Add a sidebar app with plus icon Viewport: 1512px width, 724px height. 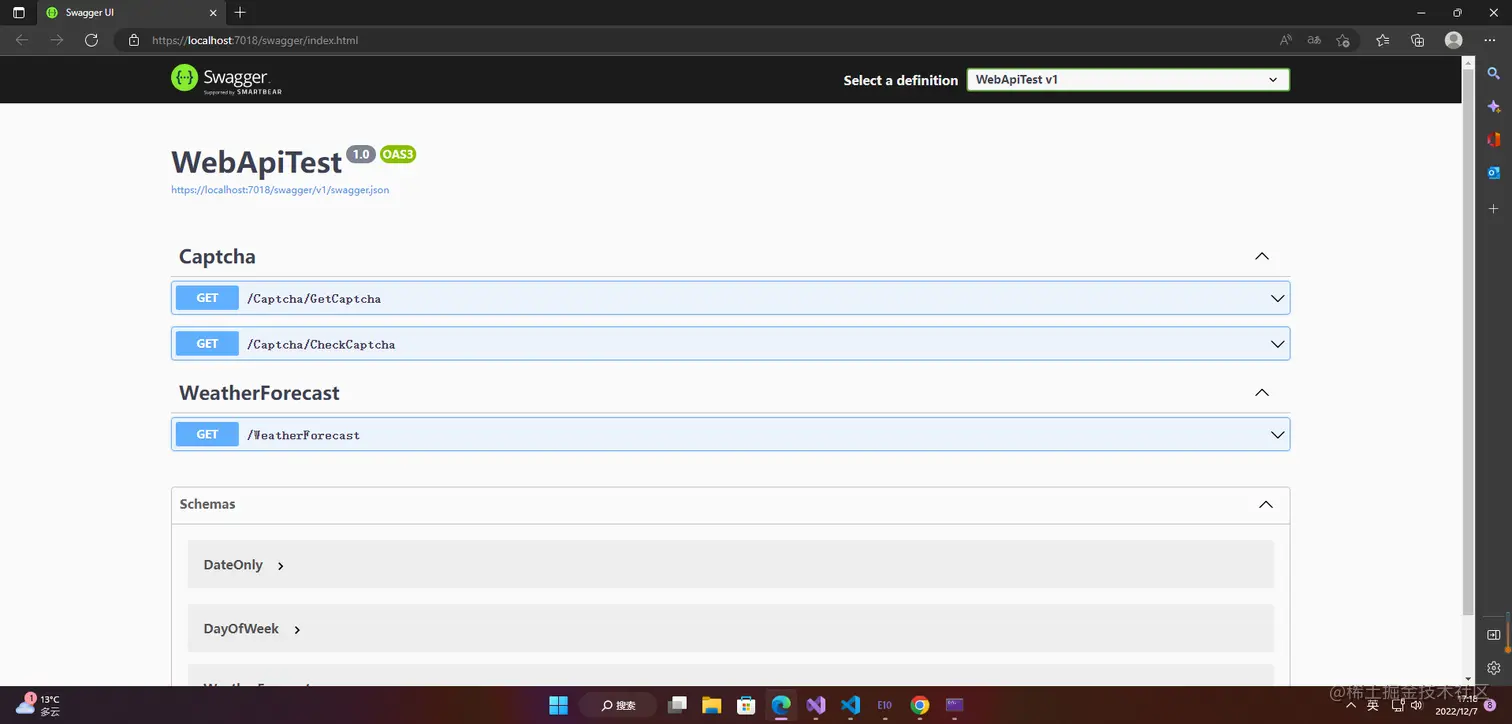(x=1494, y=209)
